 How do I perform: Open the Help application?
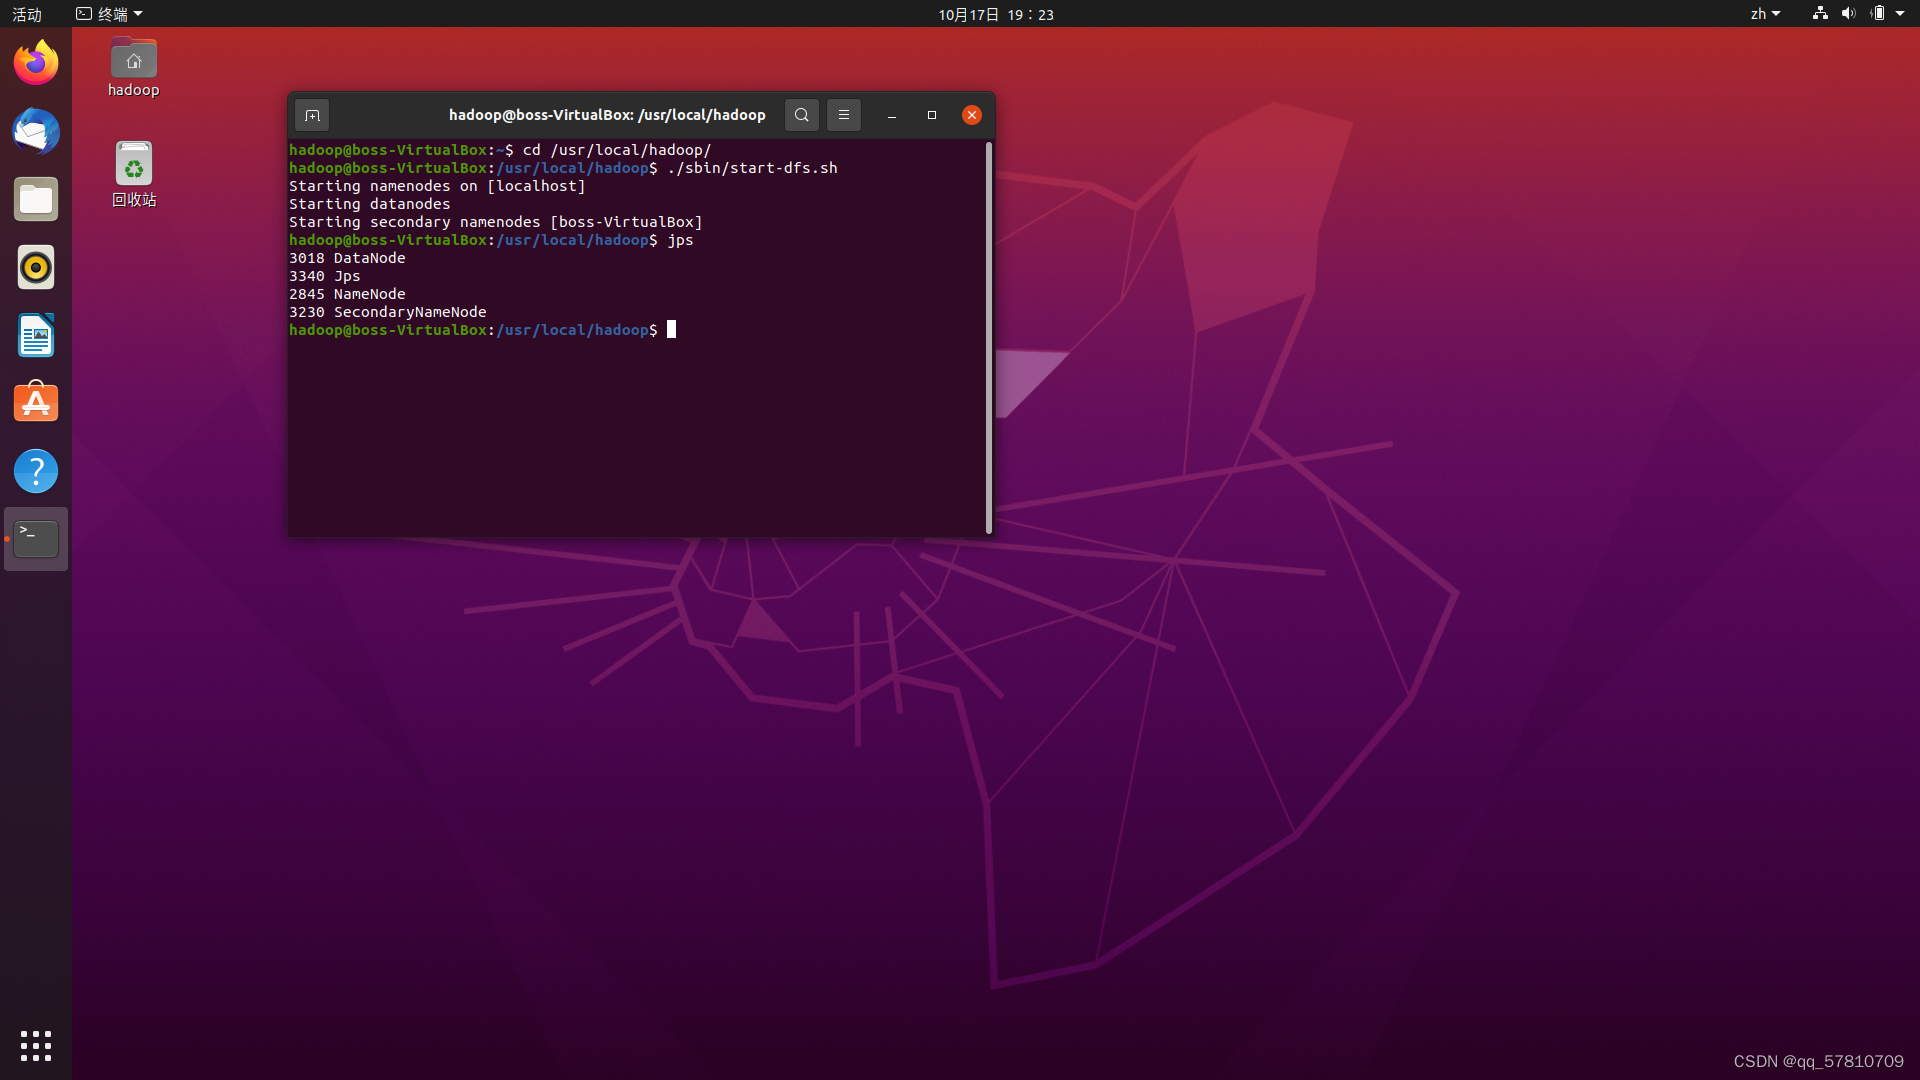point(36,471)
